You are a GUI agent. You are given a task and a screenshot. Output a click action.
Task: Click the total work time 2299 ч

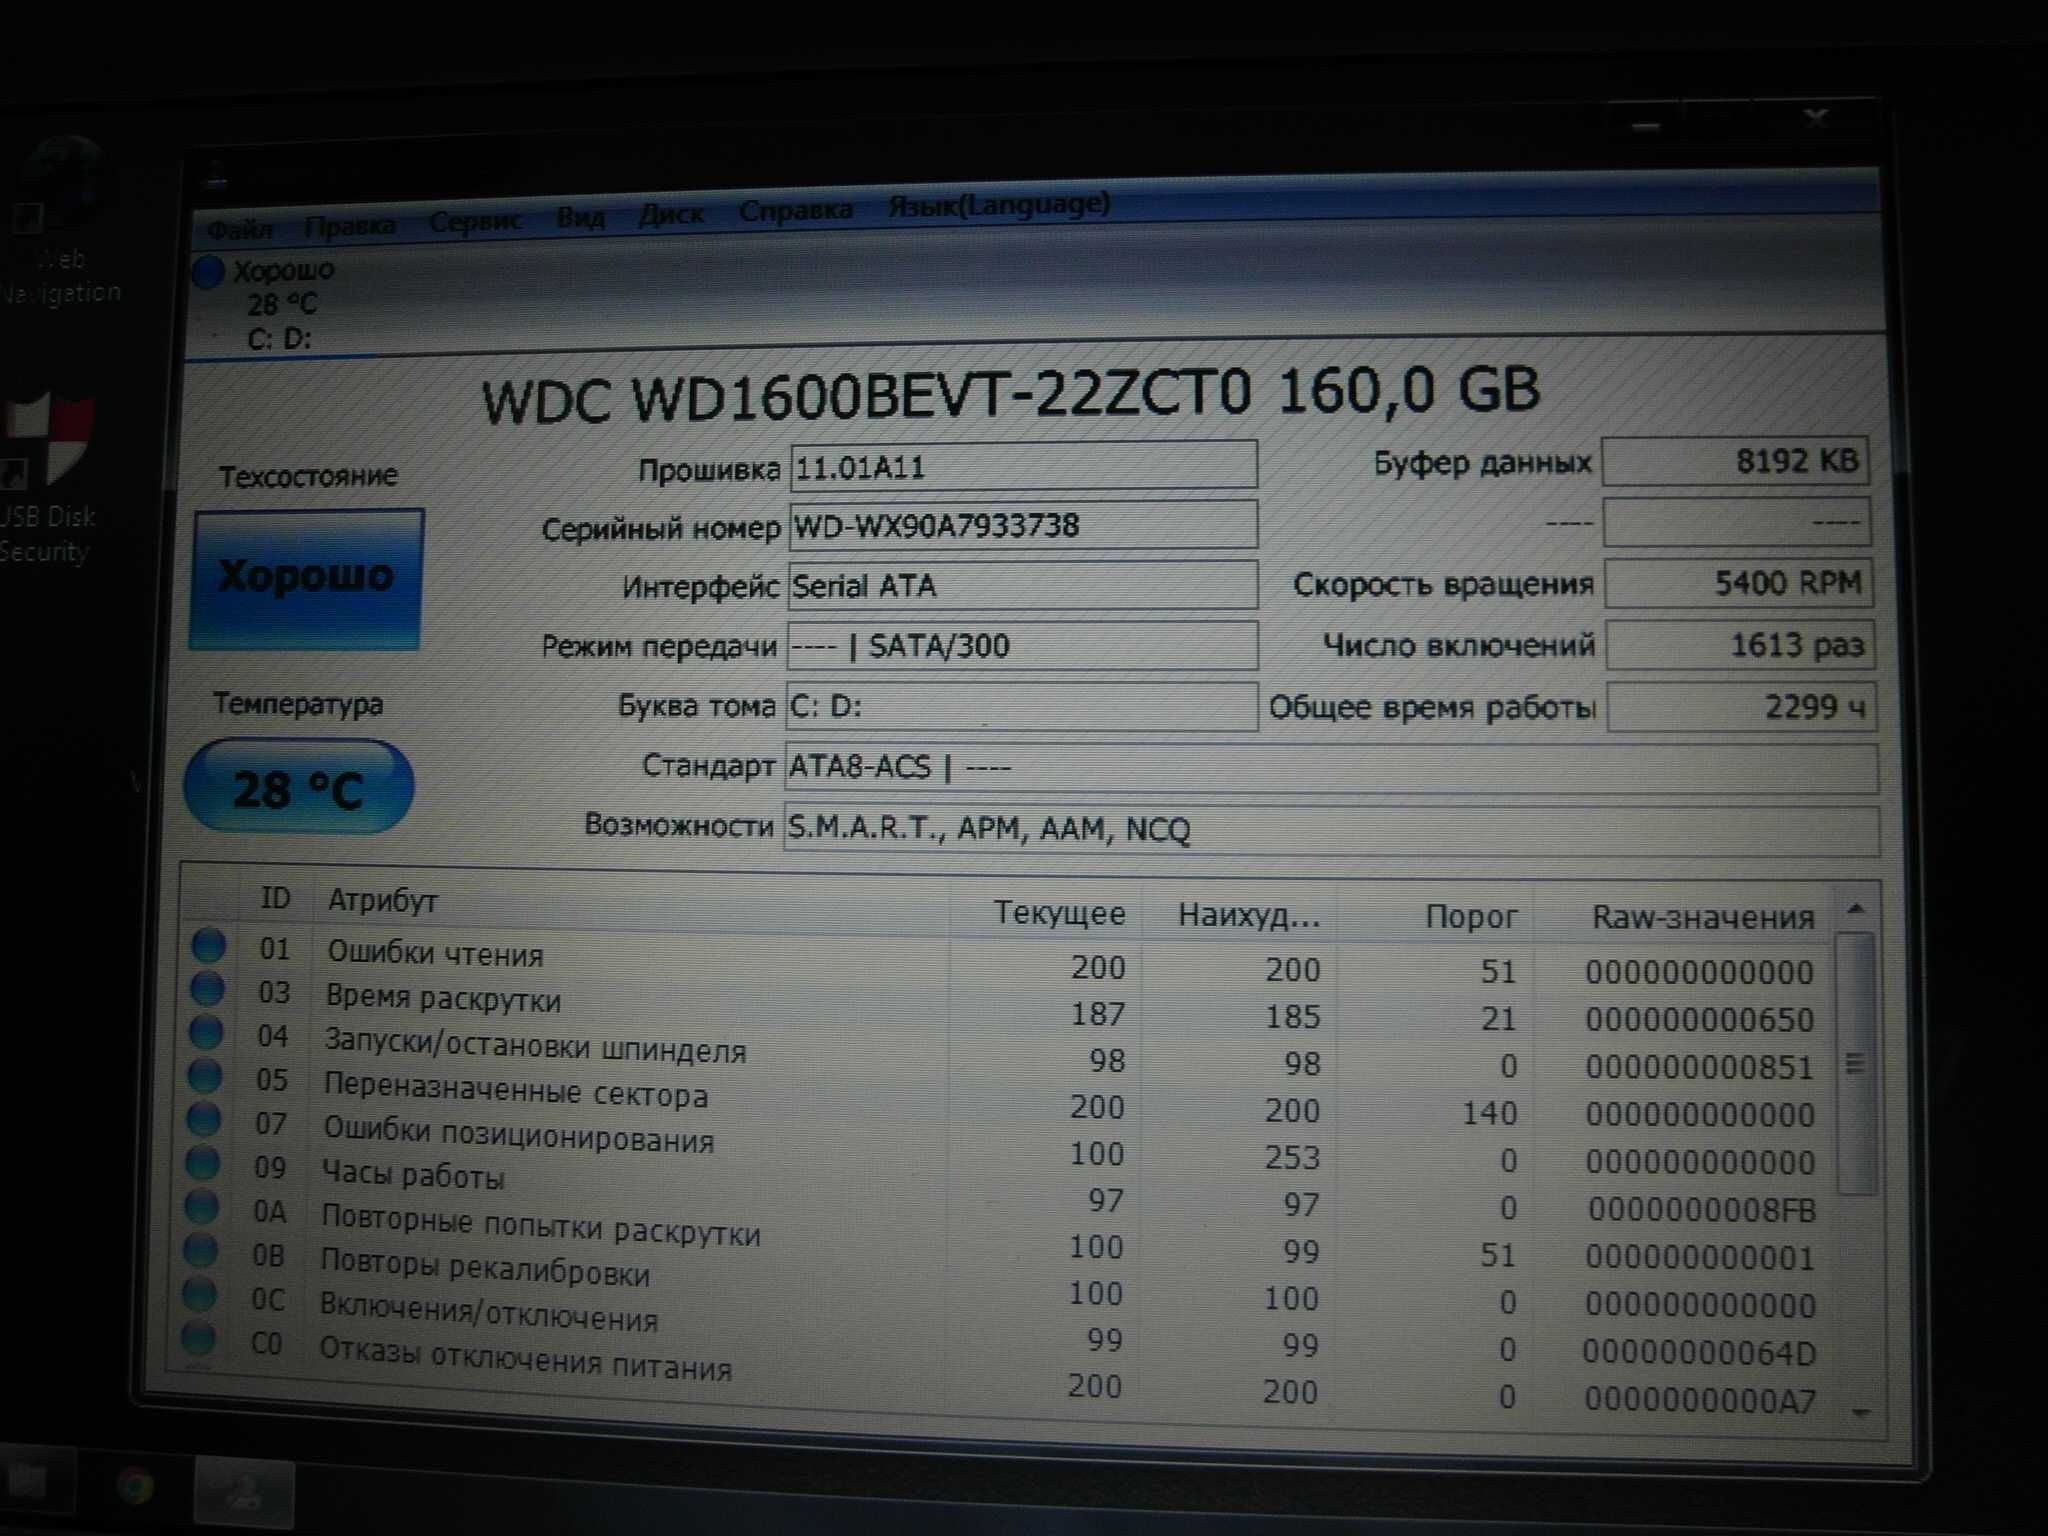(x=1741, y=707)
